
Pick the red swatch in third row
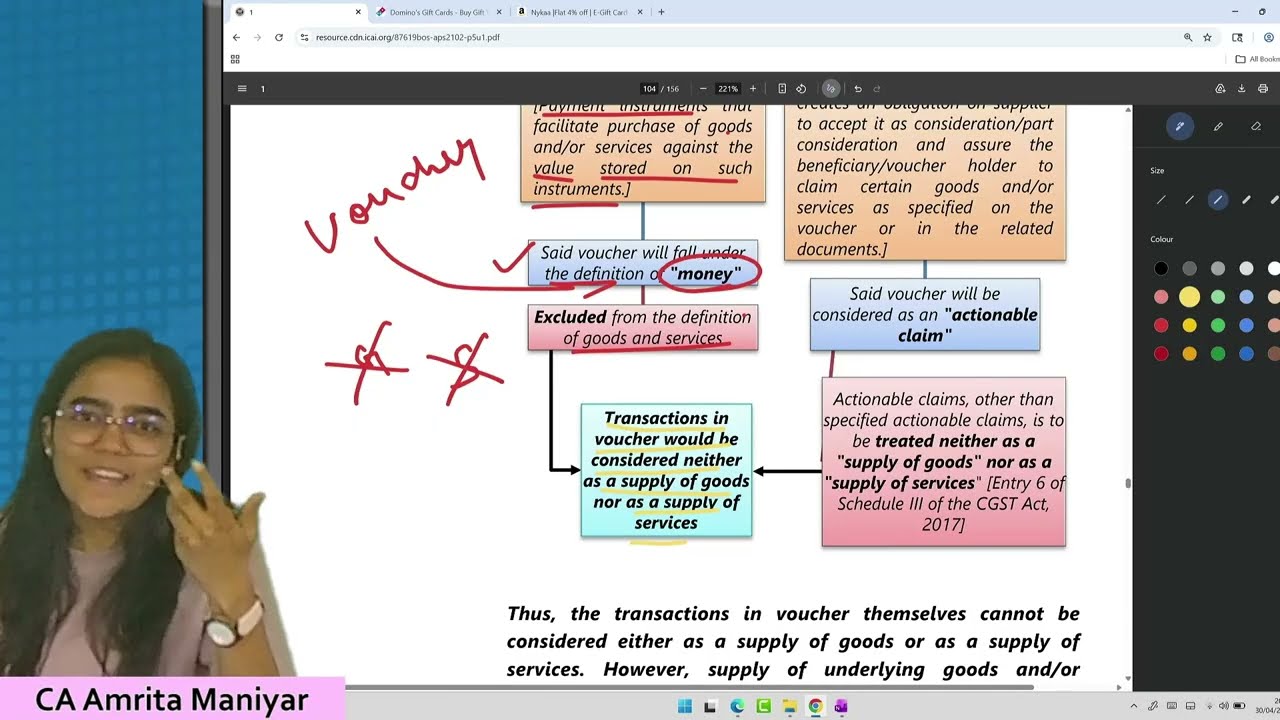1161,325
